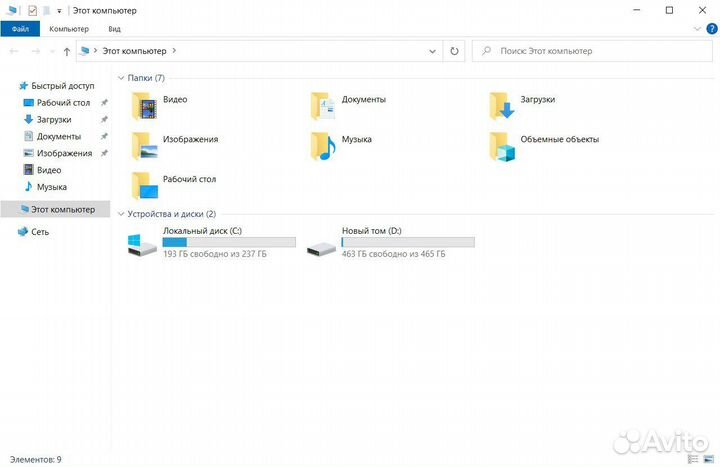
Task: Open the Музыка folder icon in Папки
Action: [323, 146]
